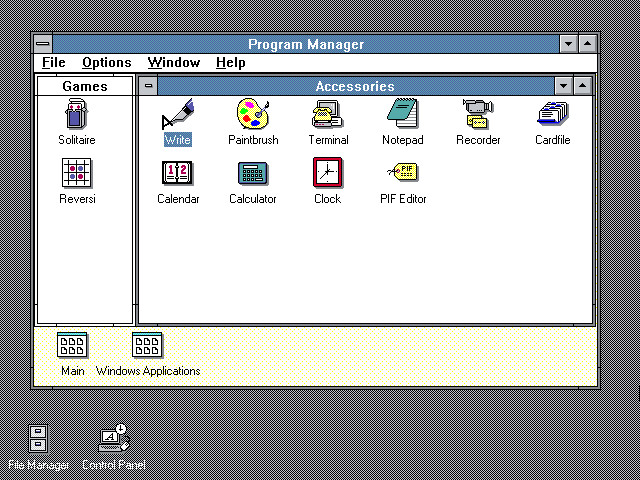Launch the Terminal icon
The height and width of the screenshot is (480, 640).
tap(328, 114)
